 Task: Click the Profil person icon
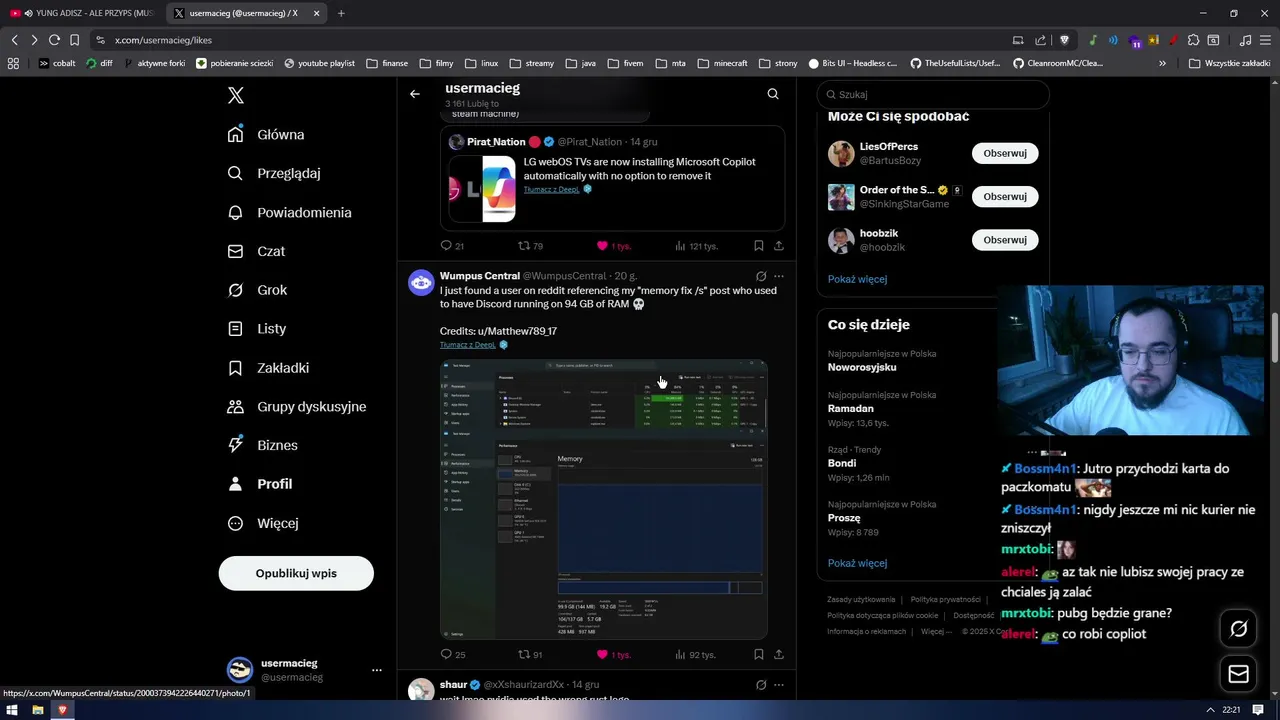pos(235,484)
